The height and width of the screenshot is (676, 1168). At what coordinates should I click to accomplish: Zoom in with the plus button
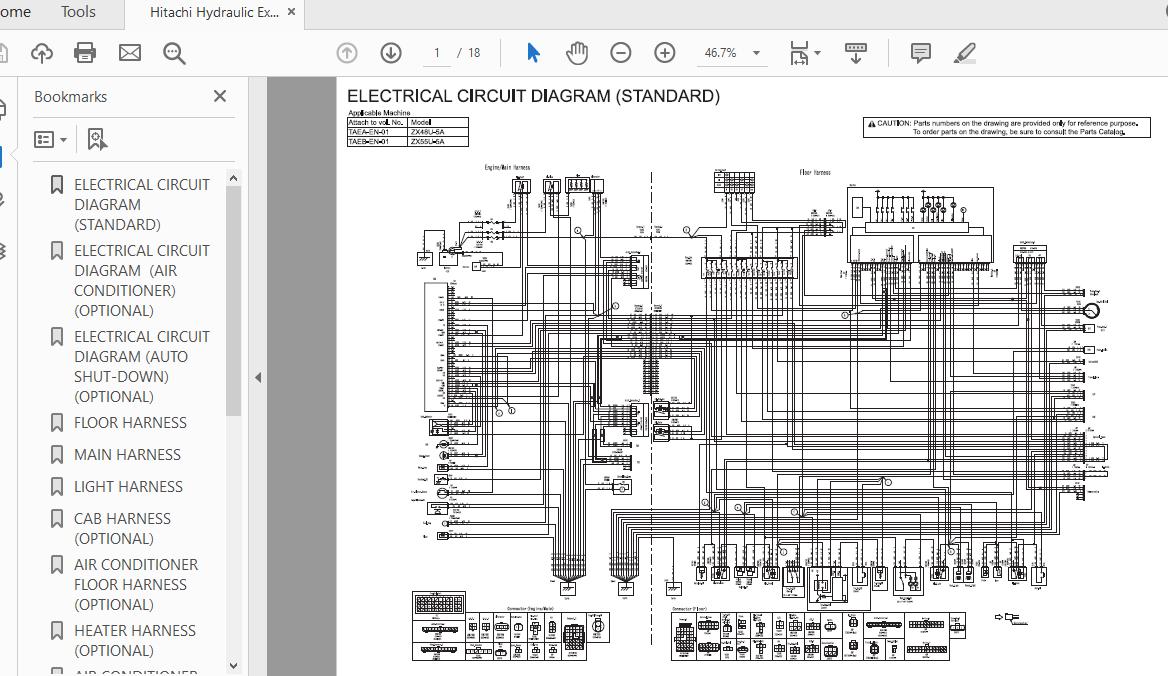(x=665, y=53)
